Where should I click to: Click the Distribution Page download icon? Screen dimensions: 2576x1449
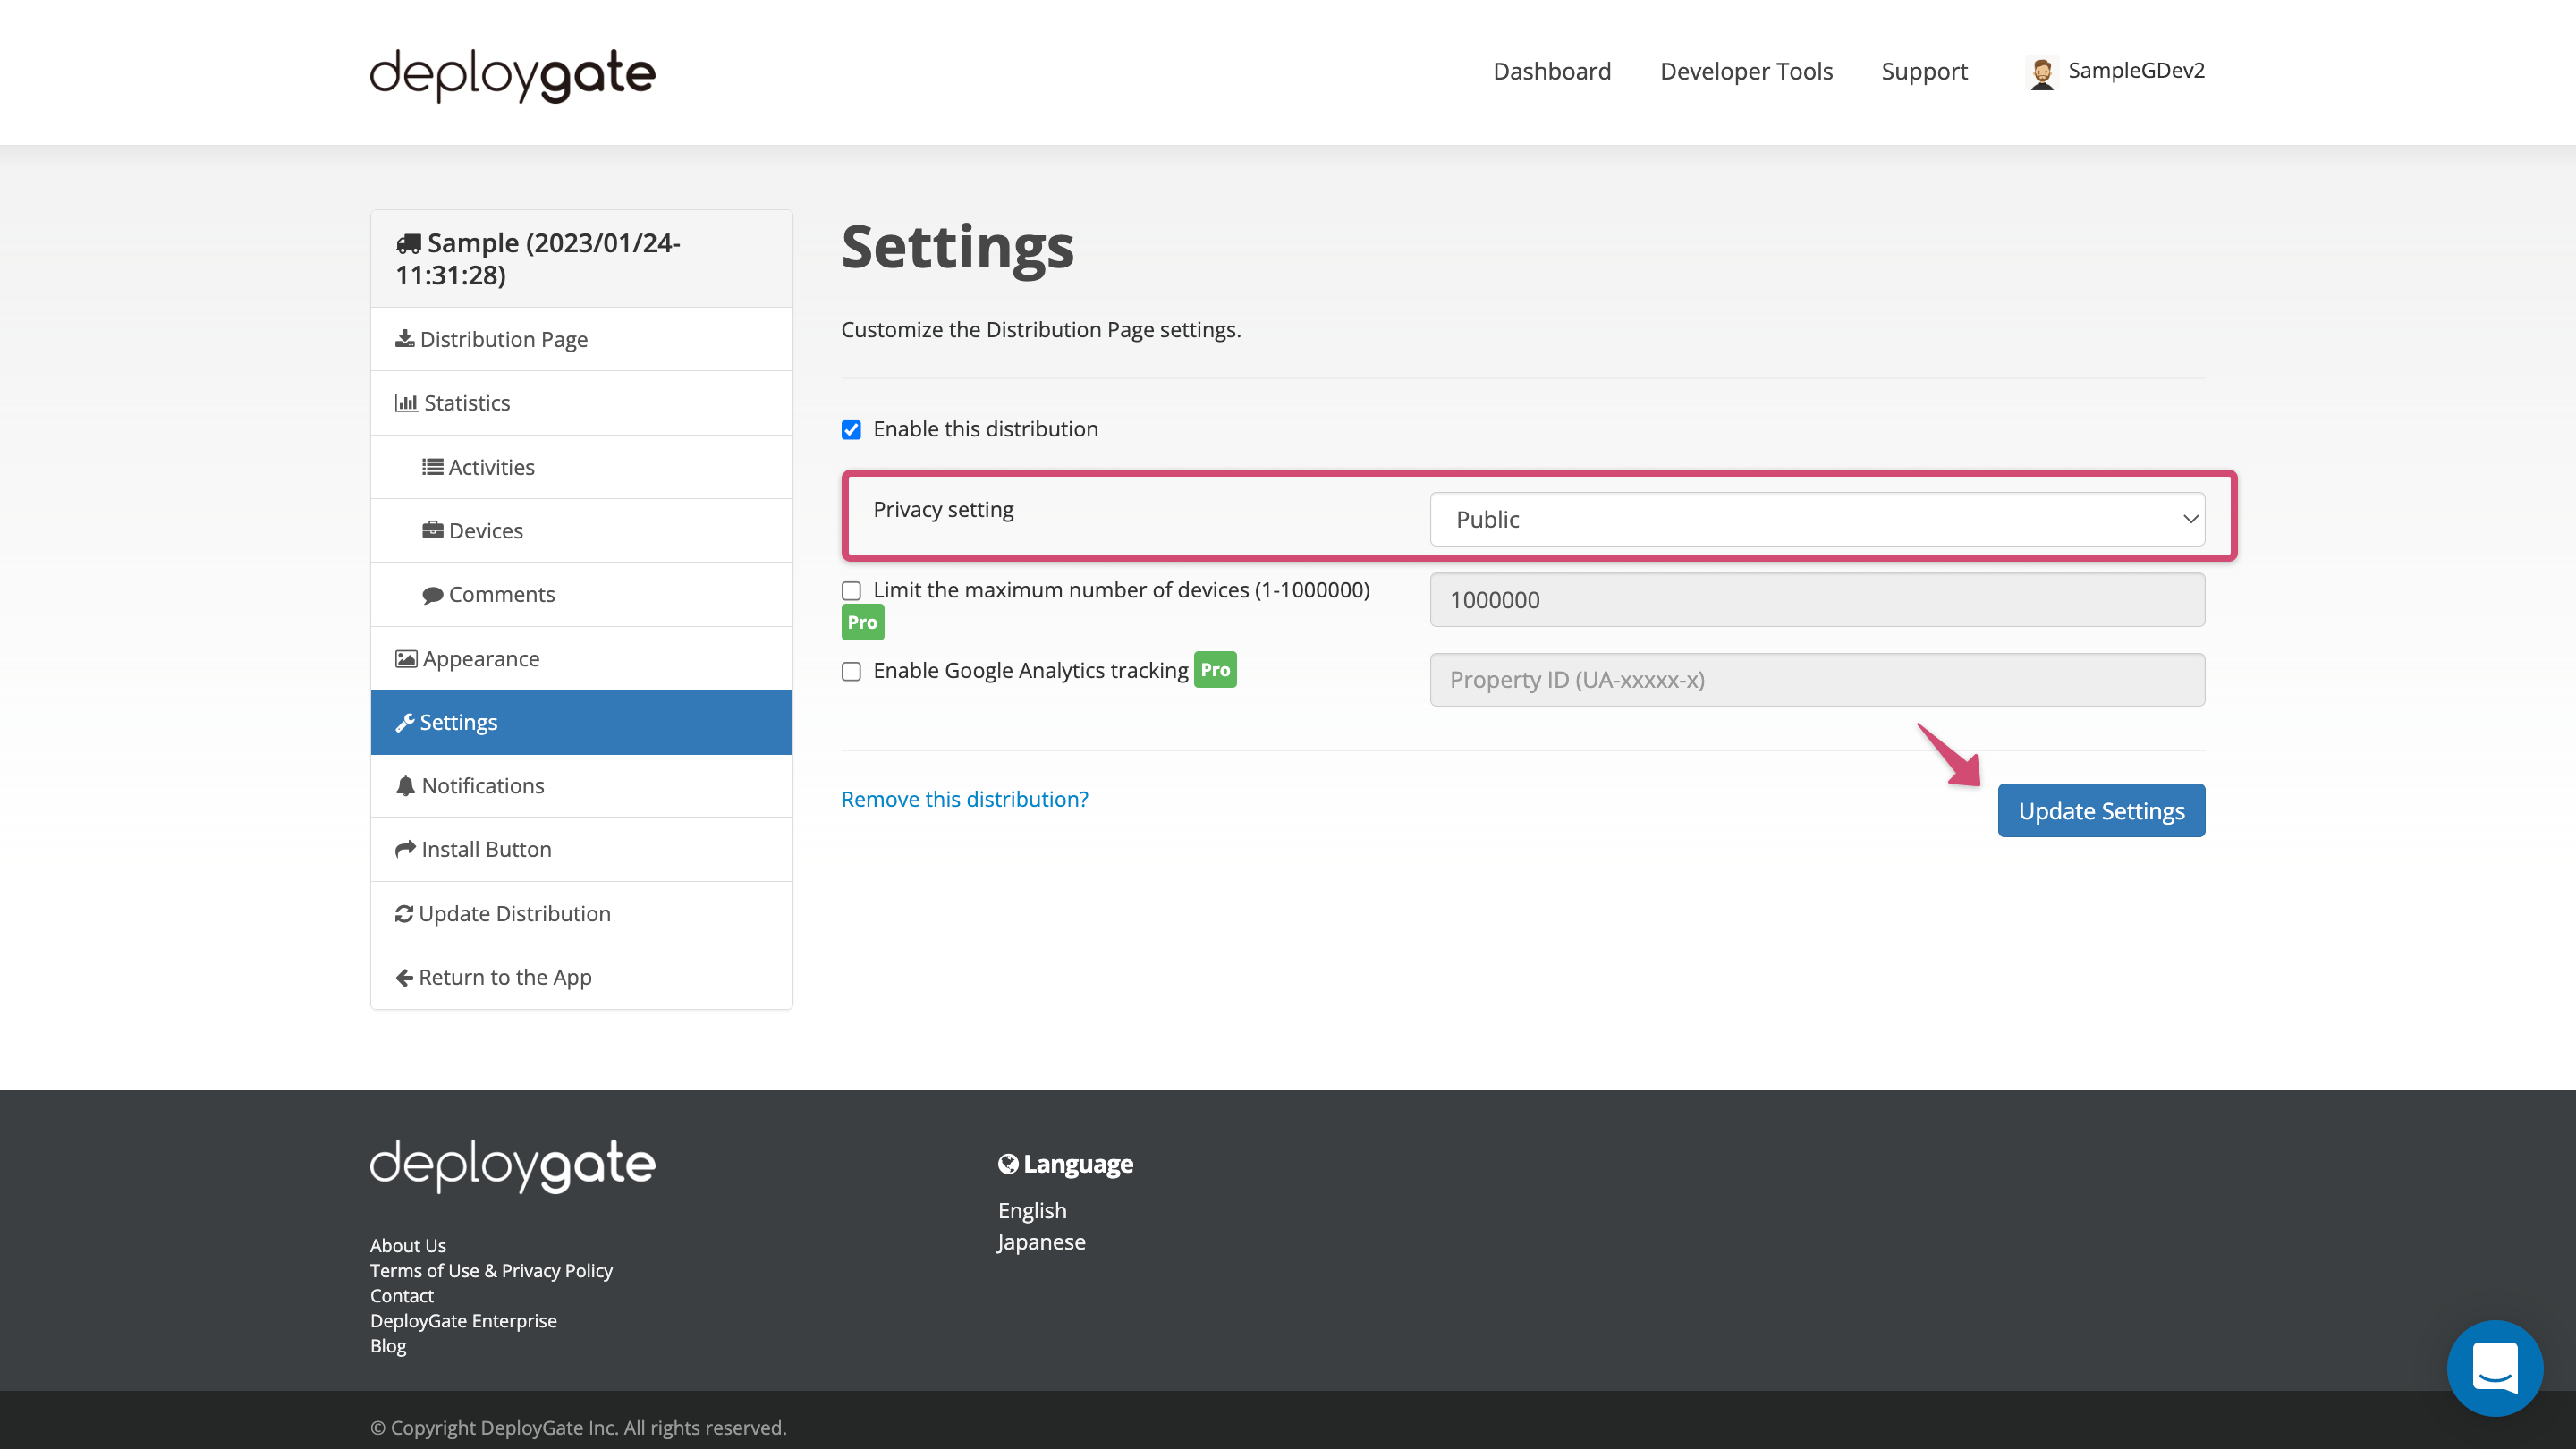pos(405,339)
